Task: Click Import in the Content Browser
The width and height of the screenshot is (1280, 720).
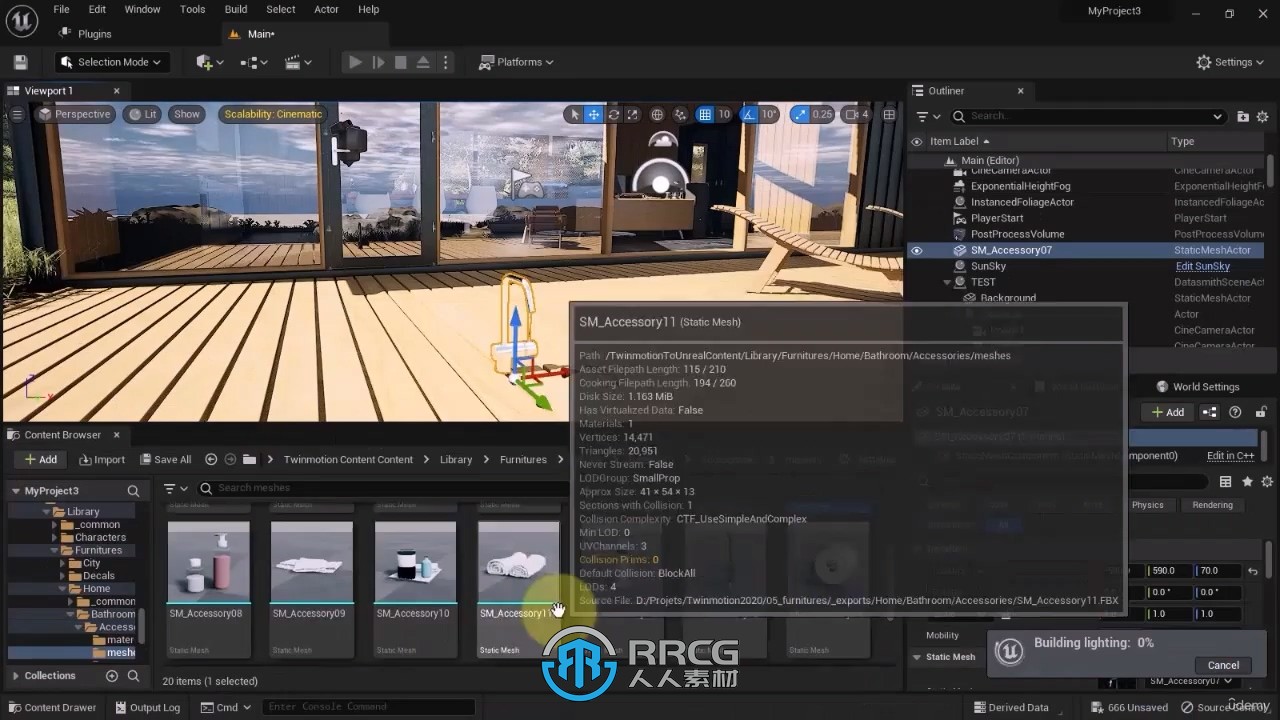Action: [x=101, y=459]
